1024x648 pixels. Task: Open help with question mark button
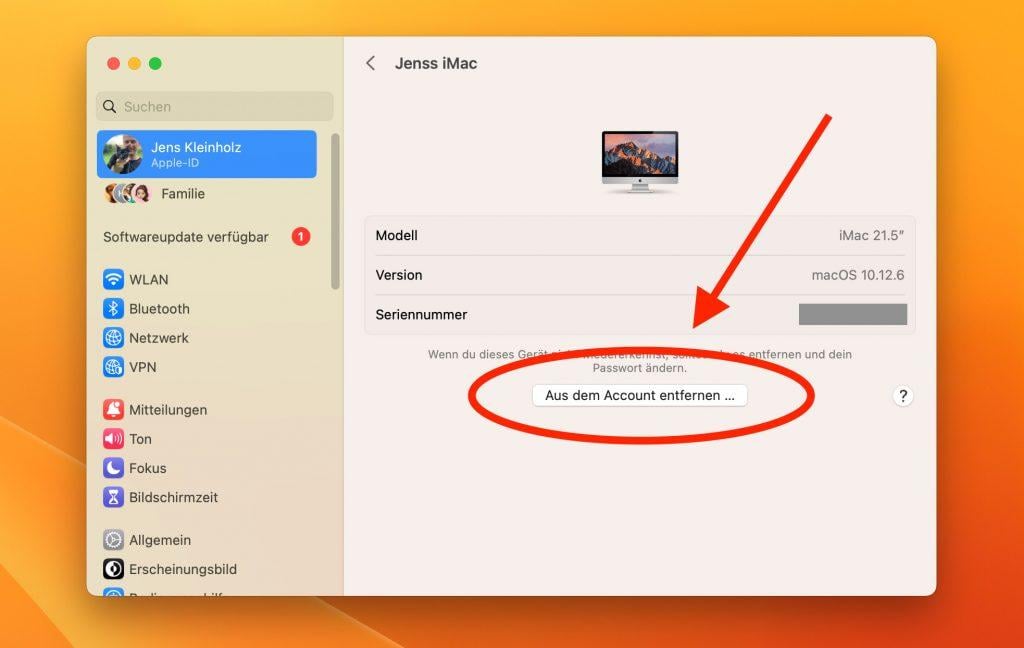[x=903, y=396]
